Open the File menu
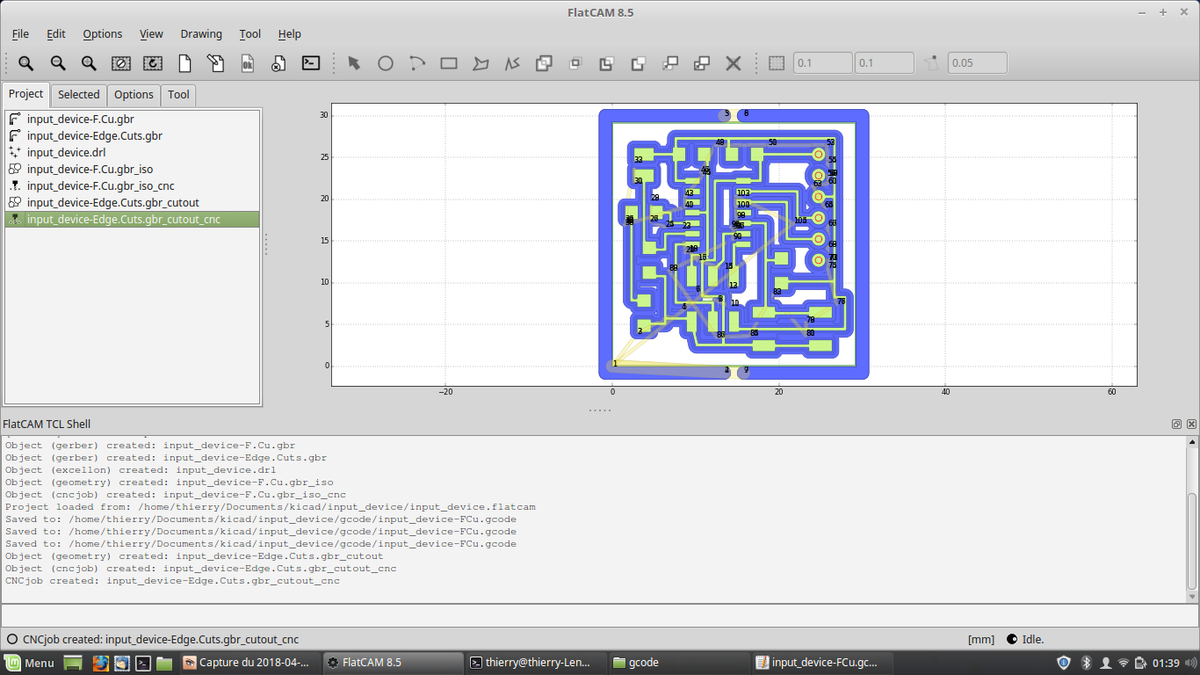 [x=20, y=34]
